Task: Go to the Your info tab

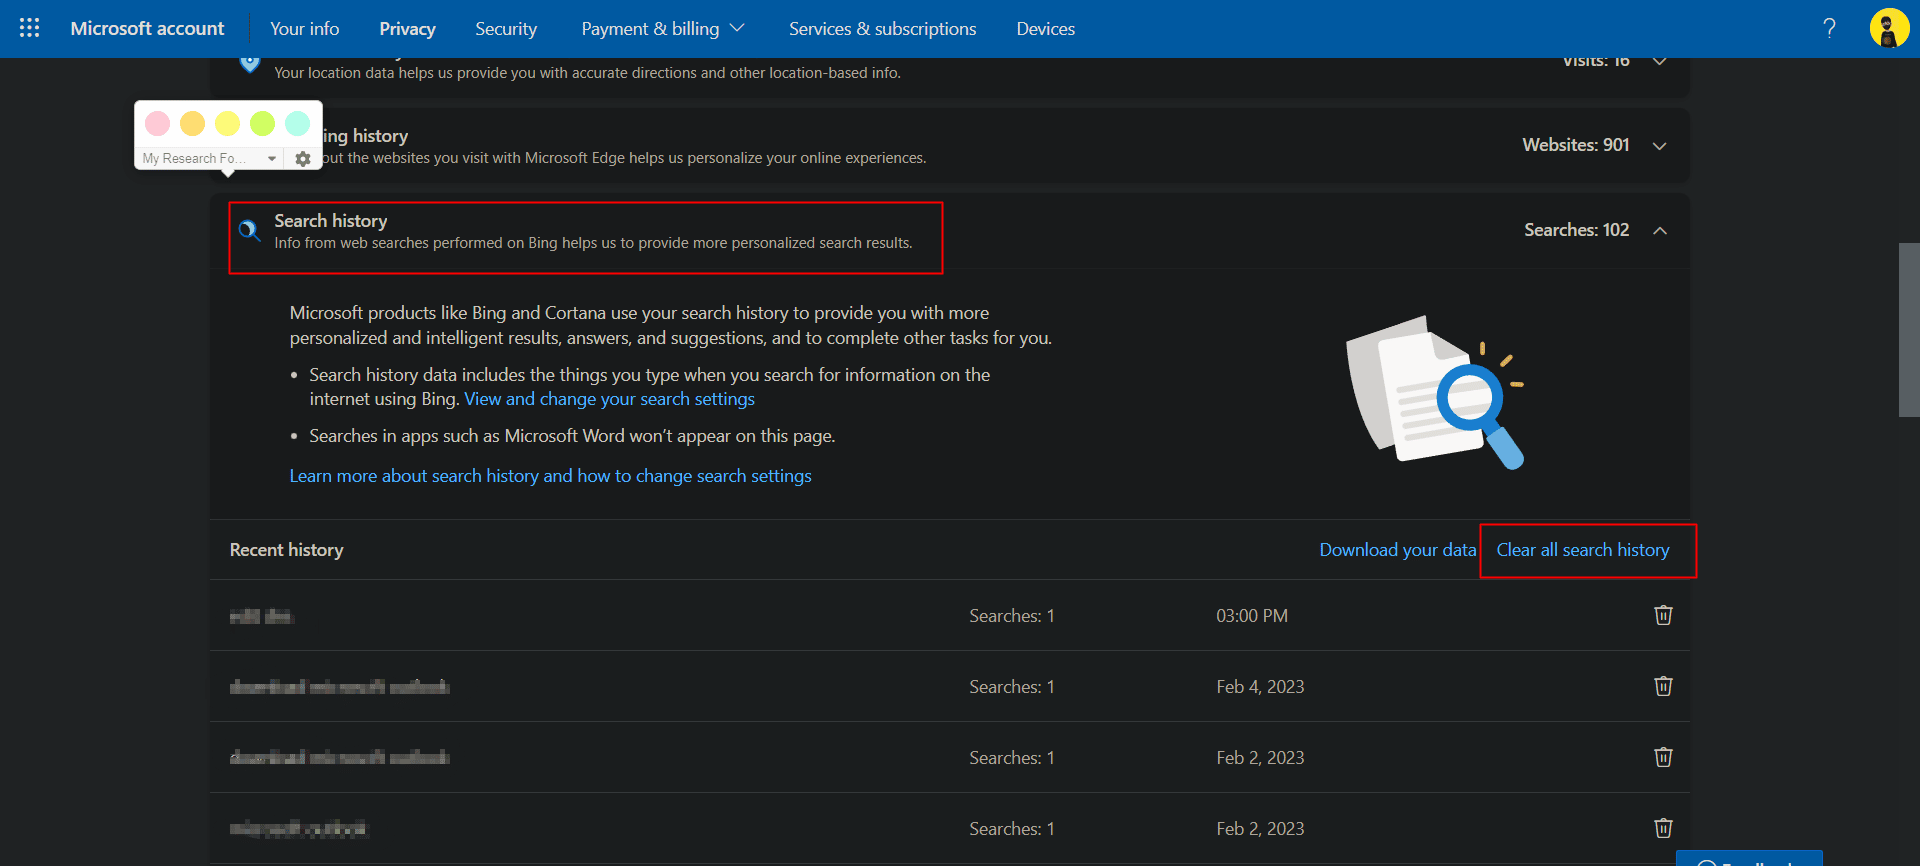Action: tap(304, 28)
